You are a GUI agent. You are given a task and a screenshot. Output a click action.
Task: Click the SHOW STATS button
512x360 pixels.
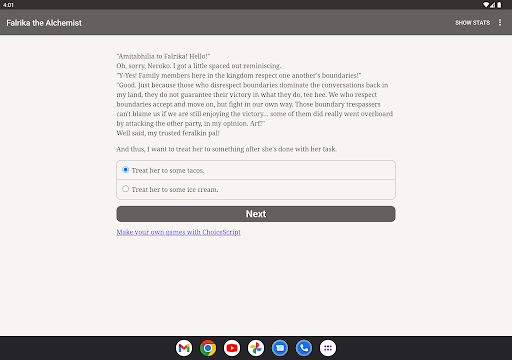pyautogui.click(x=473, y=23)
